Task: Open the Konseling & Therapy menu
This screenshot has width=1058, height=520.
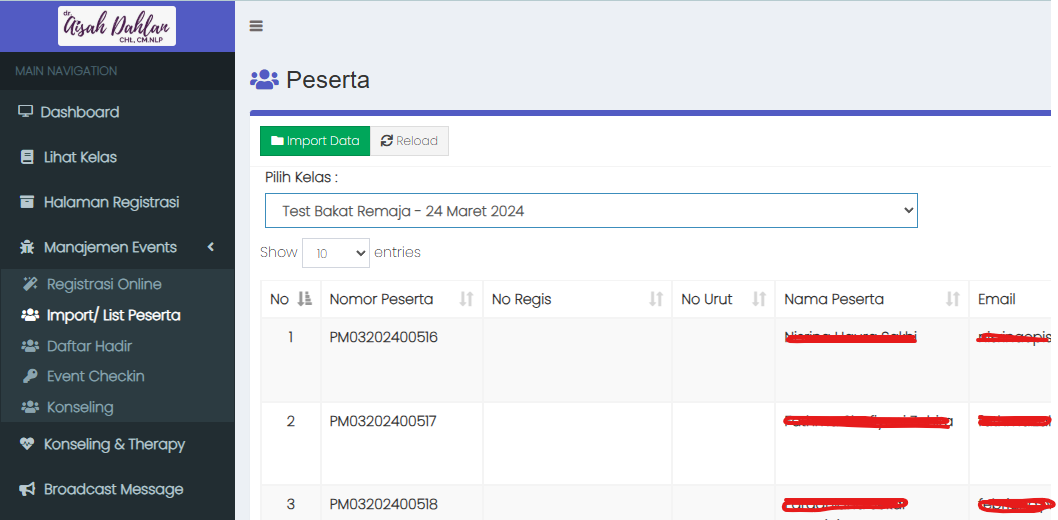Action: tap(114, 444)
